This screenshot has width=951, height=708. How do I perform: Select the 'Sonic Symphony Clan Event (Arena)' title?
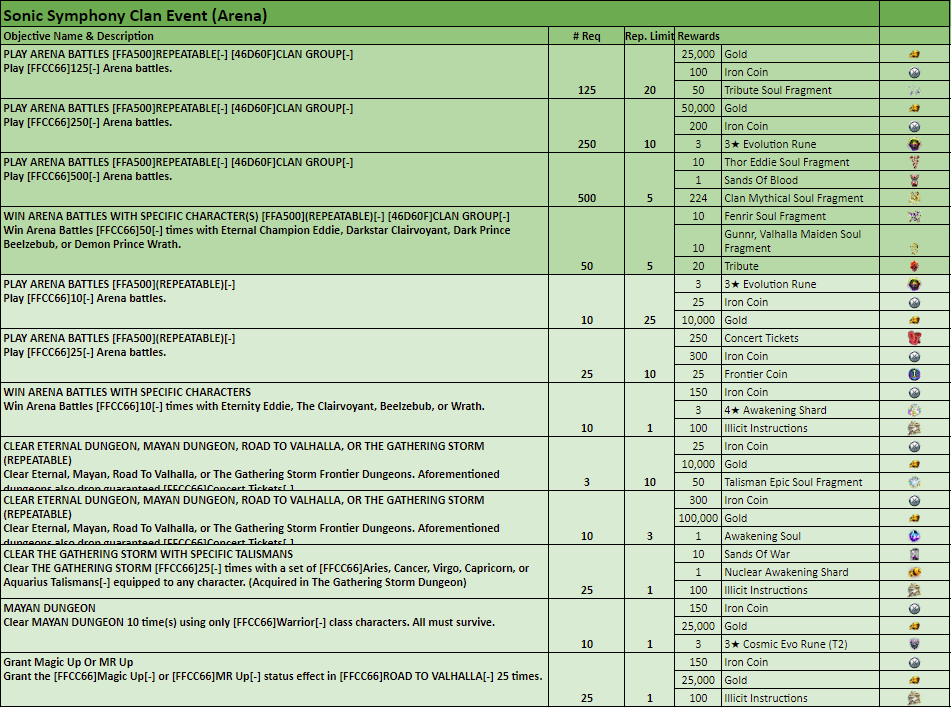135,15
